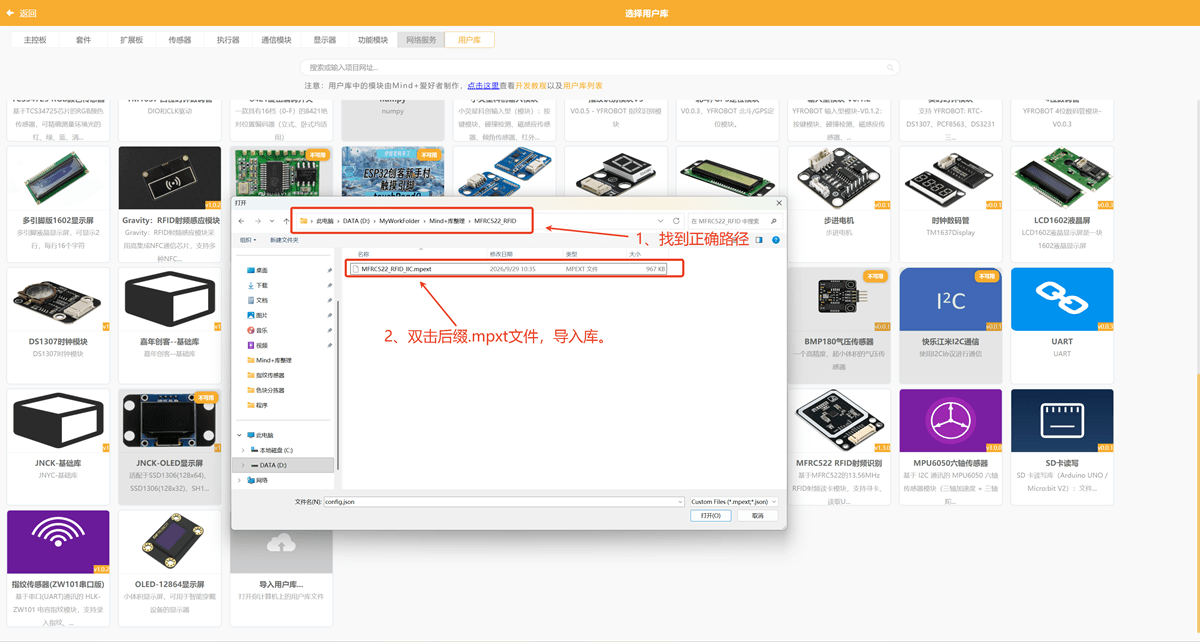Screen dimensions: 1200x642
Task: Click MyWorkFolder in the address path
Action: [398, 220]
